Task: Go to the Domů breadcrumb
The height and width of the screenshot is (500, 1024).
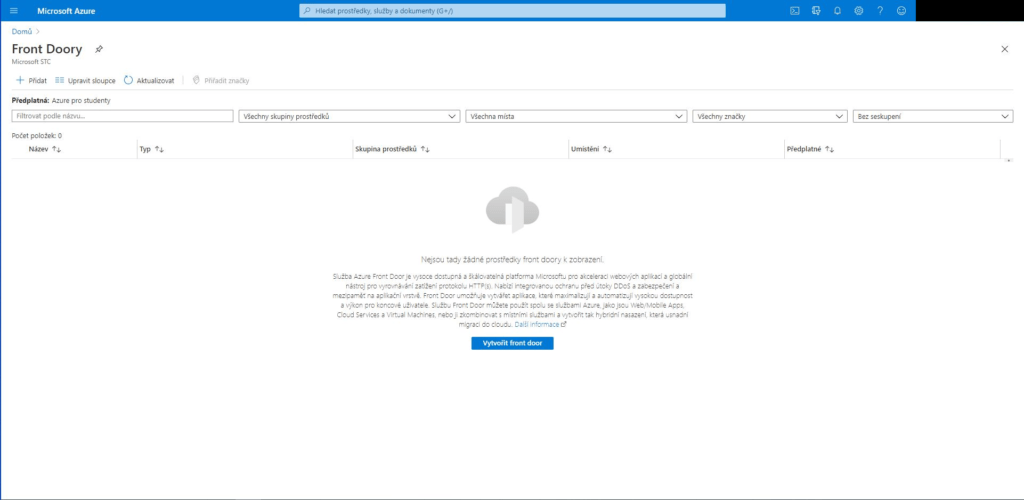Action: [21, 32]
